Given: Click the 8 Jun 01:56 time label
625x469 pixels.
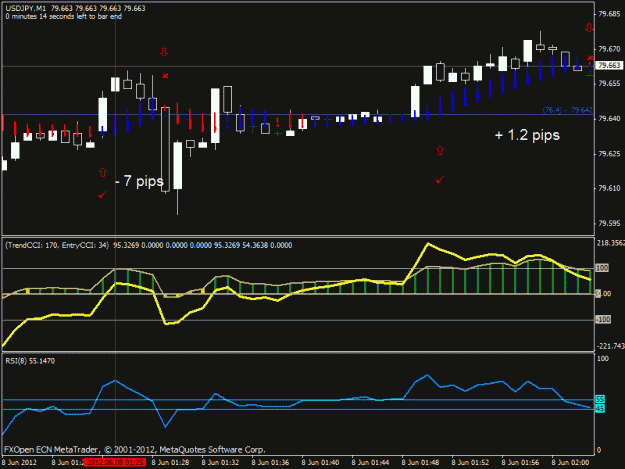Looking at the screenshot, I should tap(520, 462).
